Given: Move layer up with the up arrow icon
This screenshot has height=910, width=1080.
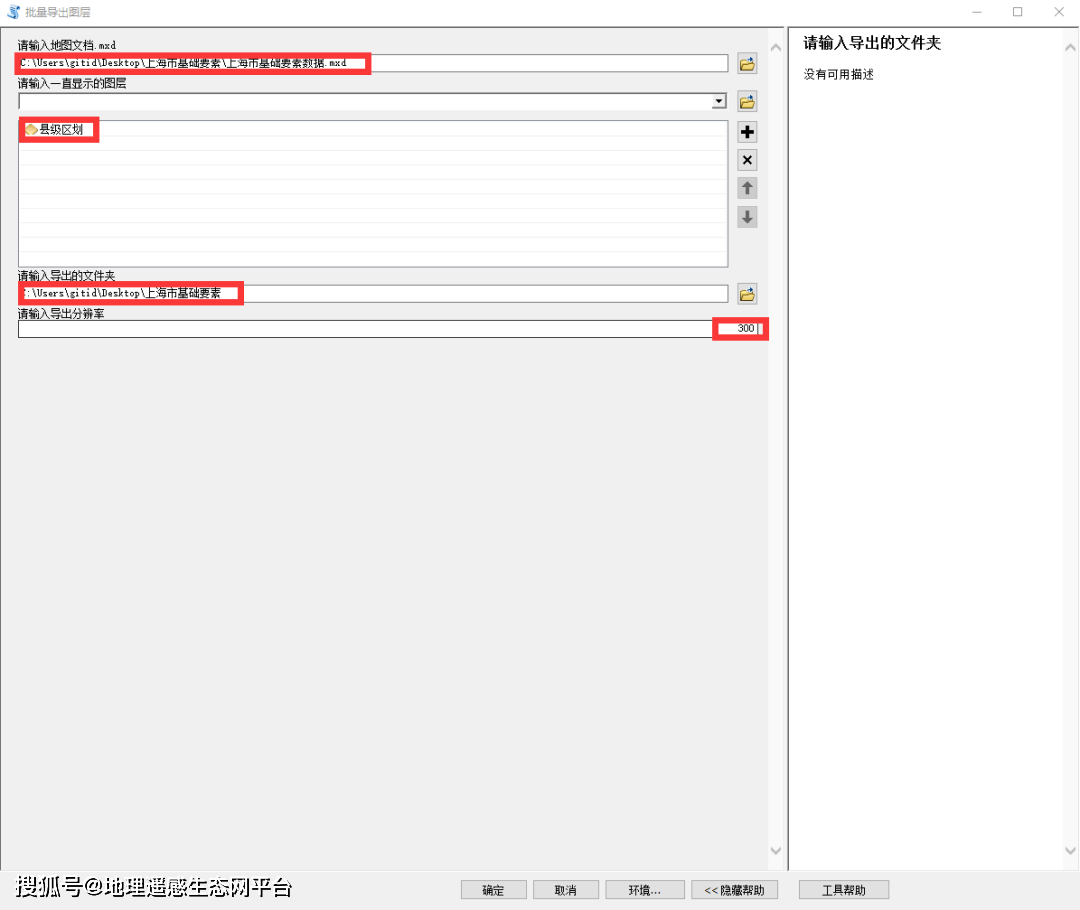Looking at the screenshot, I should (x=747, y=188).
